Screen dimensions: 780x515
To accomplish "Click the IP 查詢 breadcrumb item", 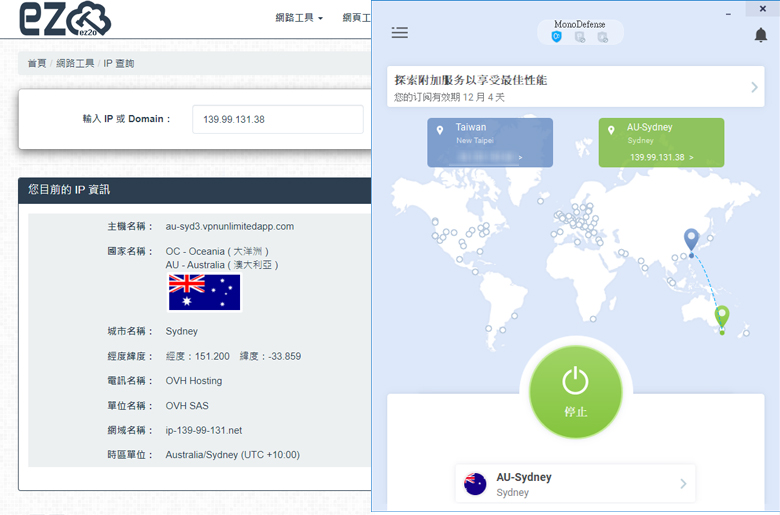I will tap(119, 63).
